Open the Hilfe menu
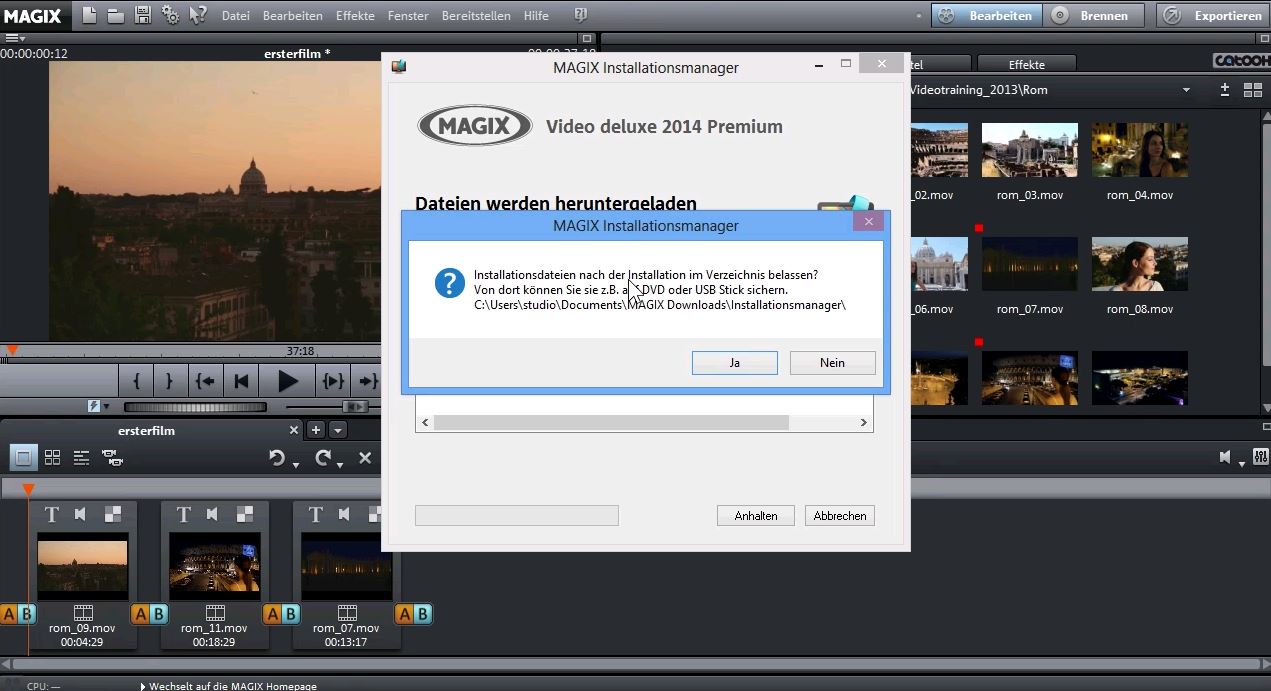 [x=536, y=16]
